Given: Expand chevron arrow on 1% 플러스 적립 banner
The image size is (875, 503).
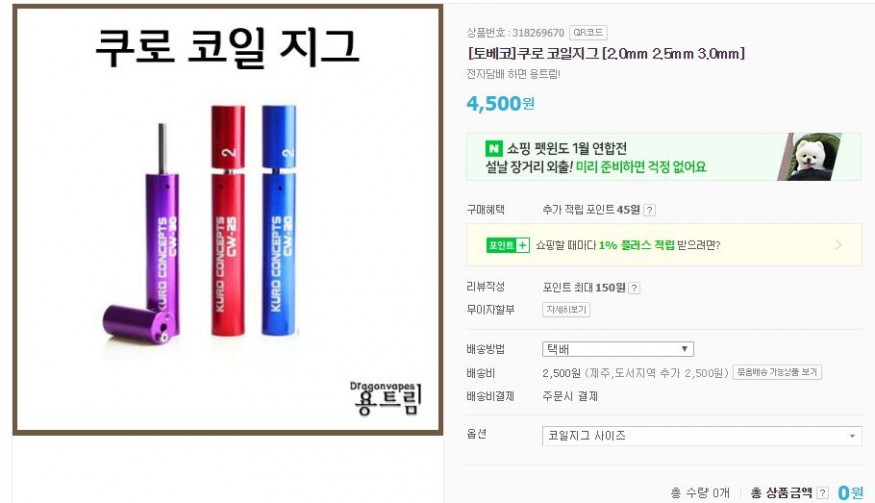Looking at the screenshot, I should click(838, 245).
